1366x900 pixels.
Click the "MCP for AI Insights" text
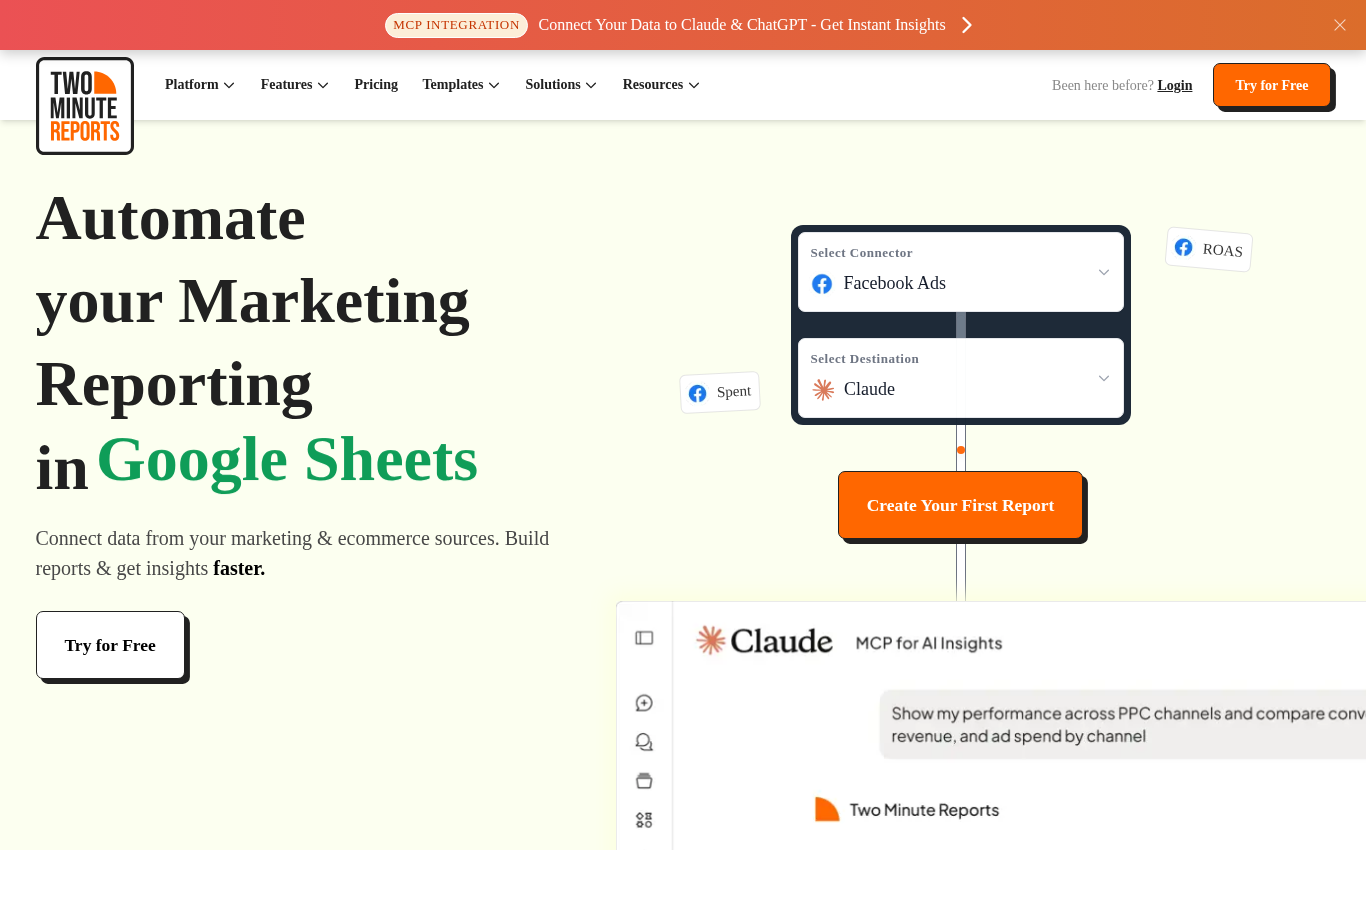(x=929, y=643)
